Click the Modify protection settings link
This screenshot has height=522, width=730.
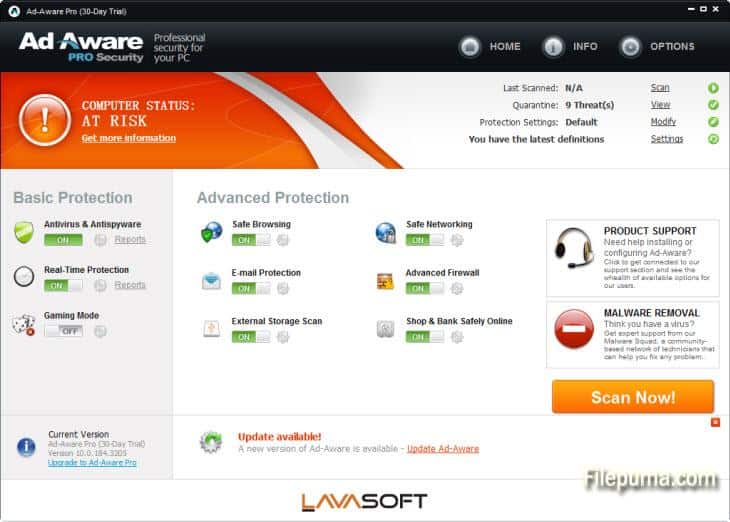click(663, 122)
